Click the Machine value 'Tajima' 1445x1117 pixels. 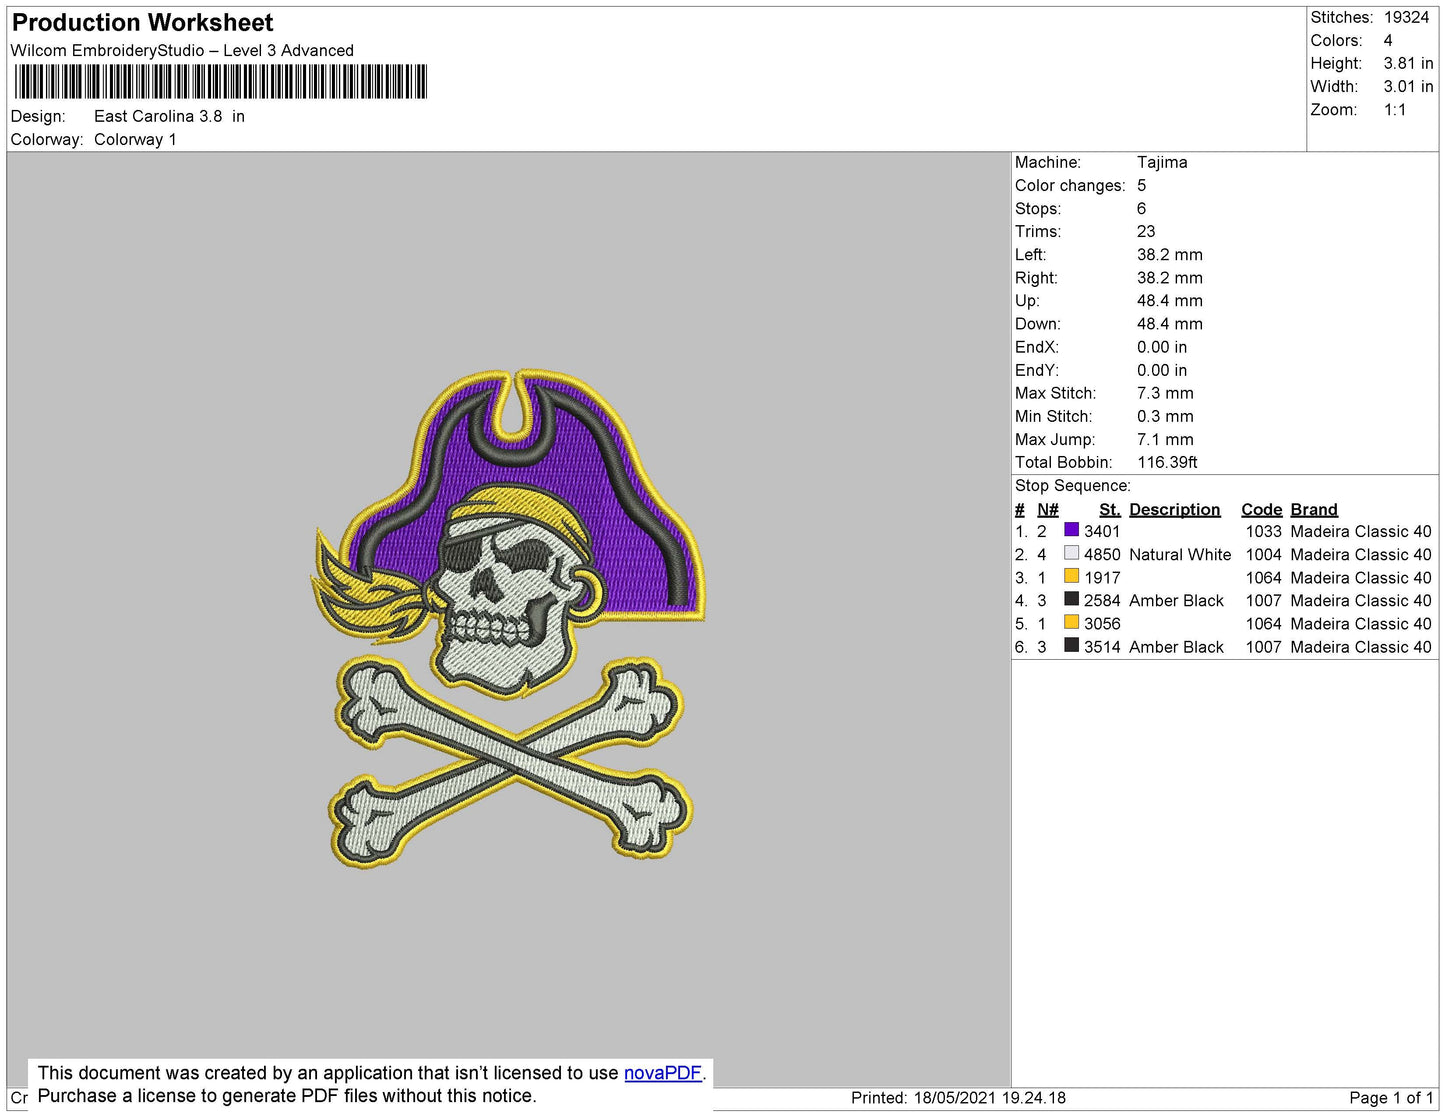click(x=1162, y=162)
